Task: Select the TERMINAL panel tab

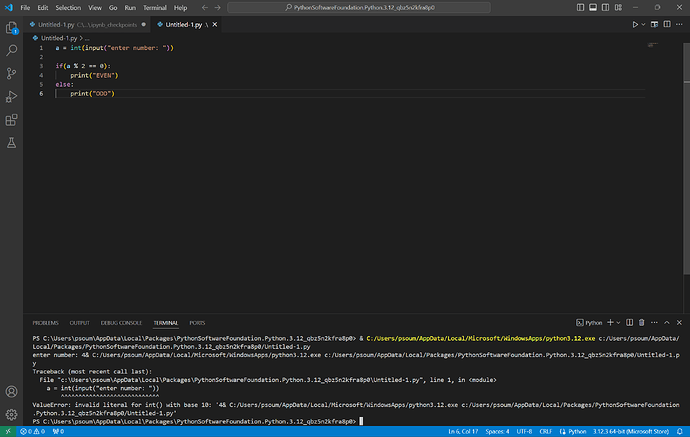Action: coord(165,323)
